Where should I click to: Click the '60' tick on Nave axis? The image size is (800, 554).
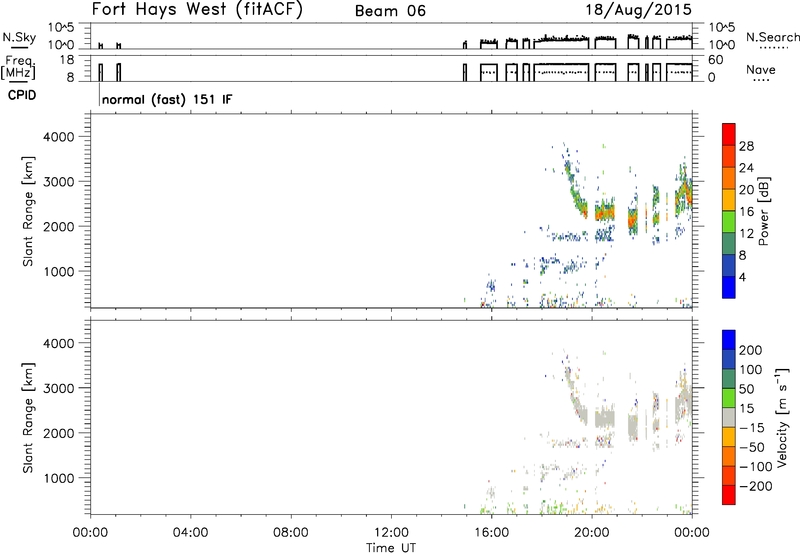(715, 60)
